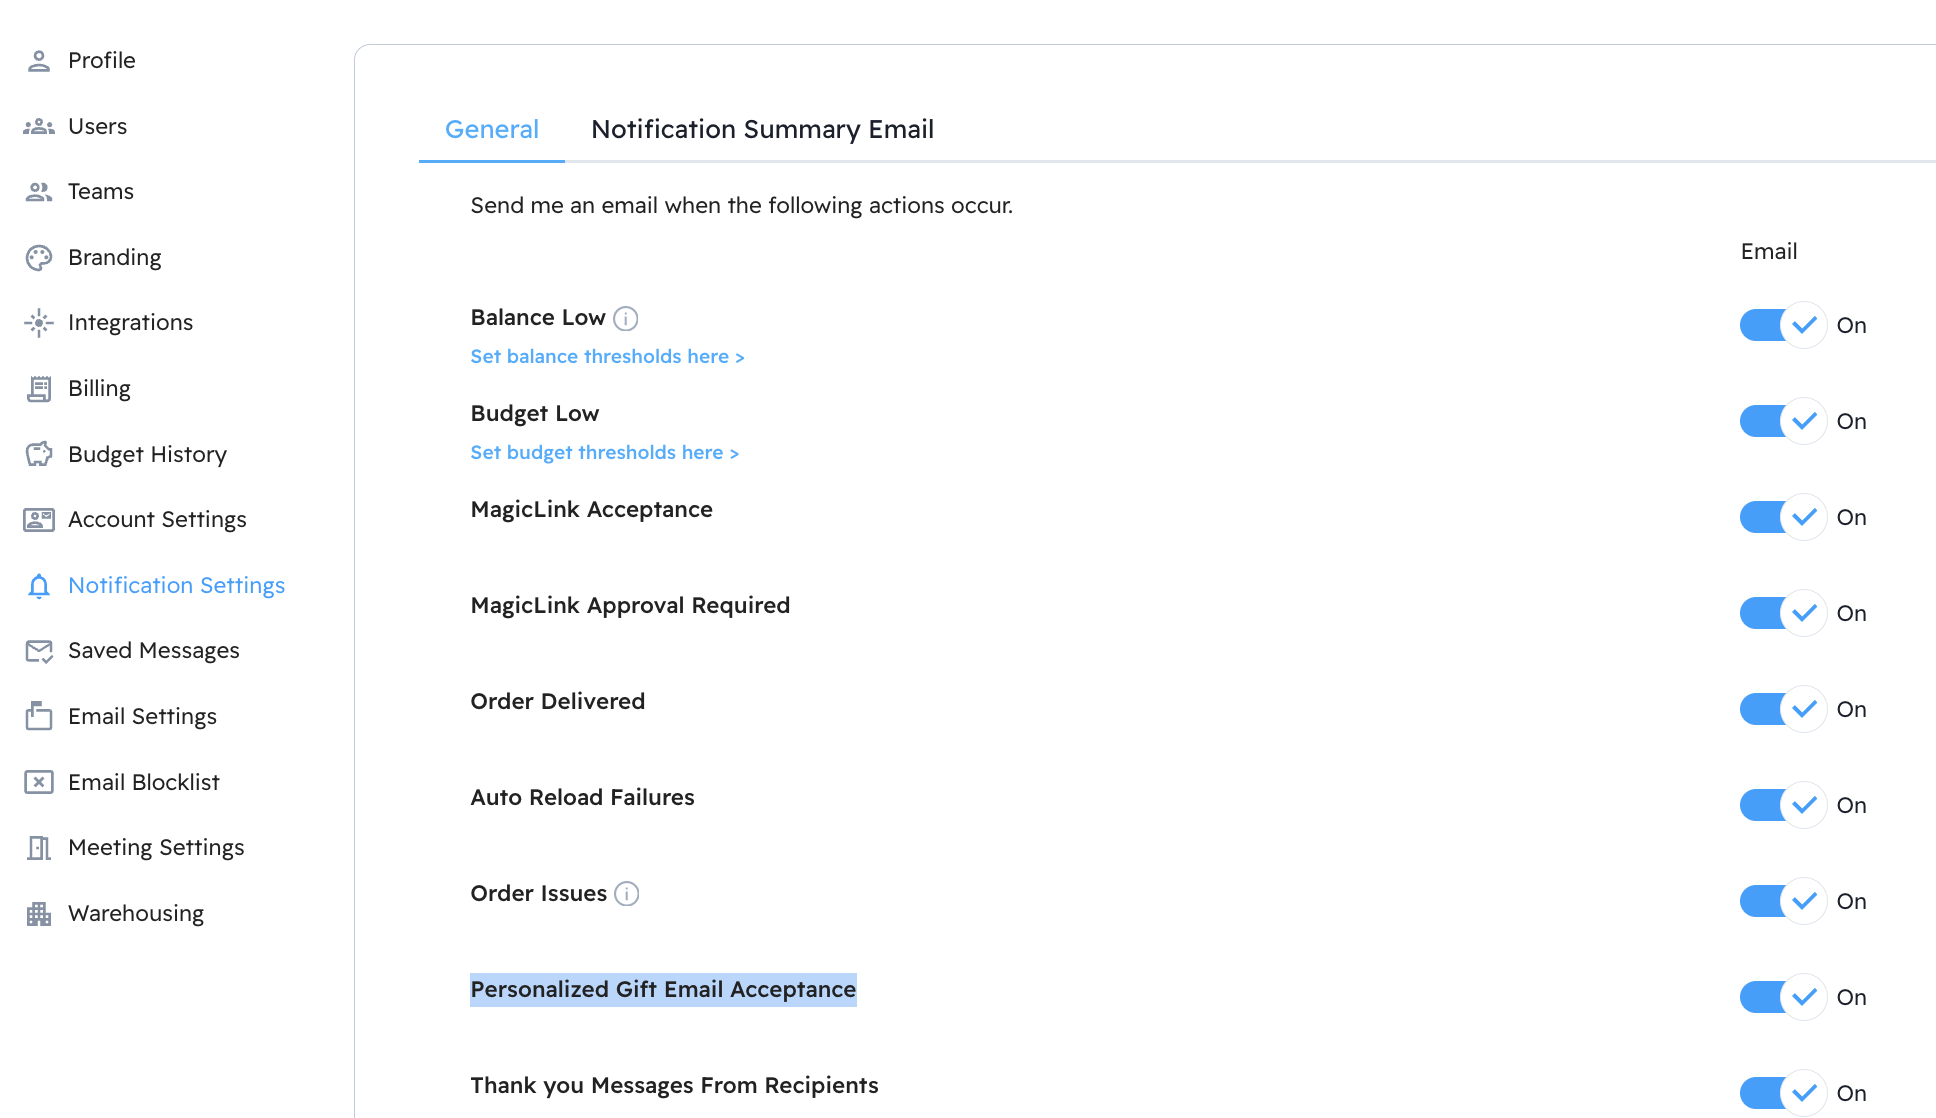Show info tooltip next to Balance Low
1936x1118 pixels.
625,318
